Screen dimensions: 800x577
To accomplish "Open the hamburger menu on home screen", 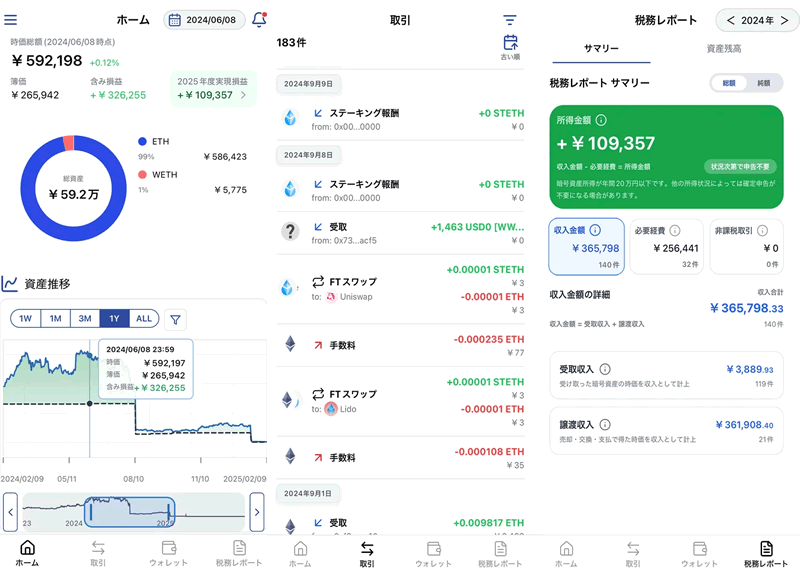I will point(11,19).
